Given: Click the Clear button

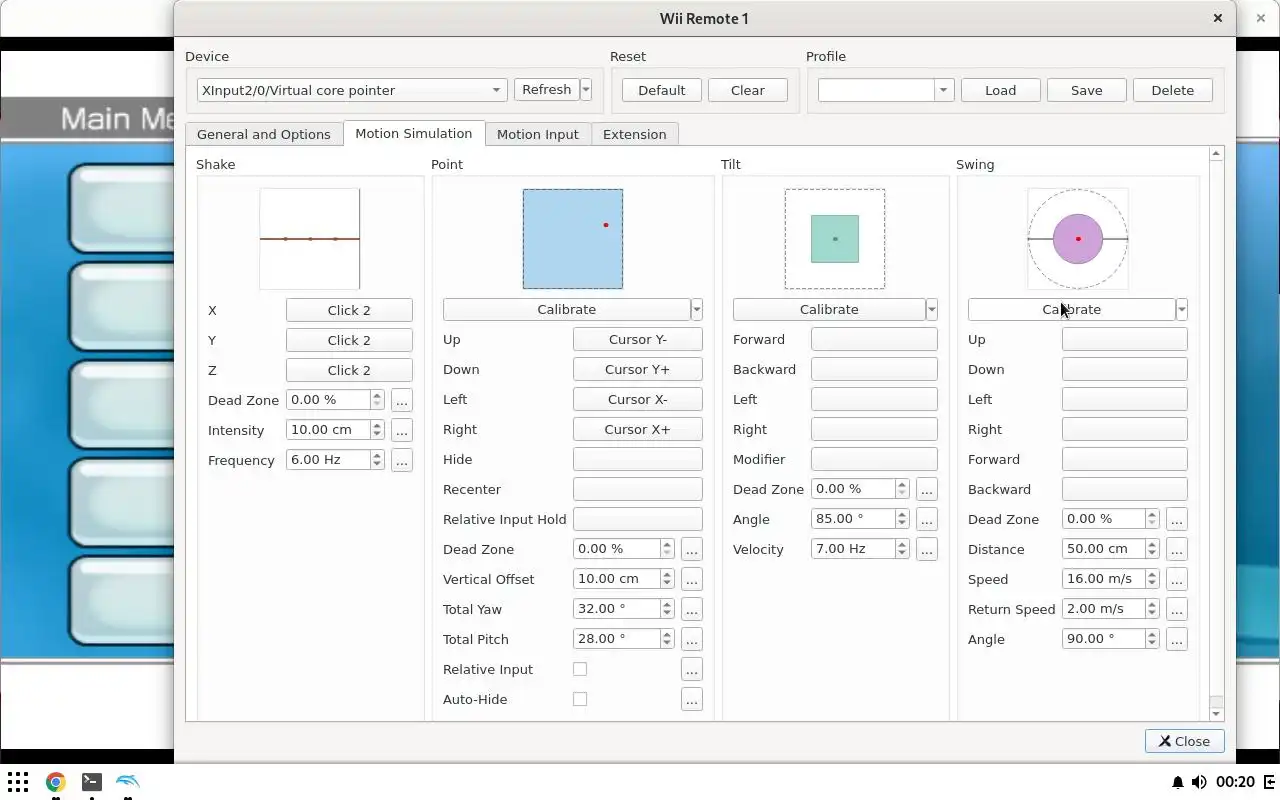Looking at the screenshot, I should 748,90.
